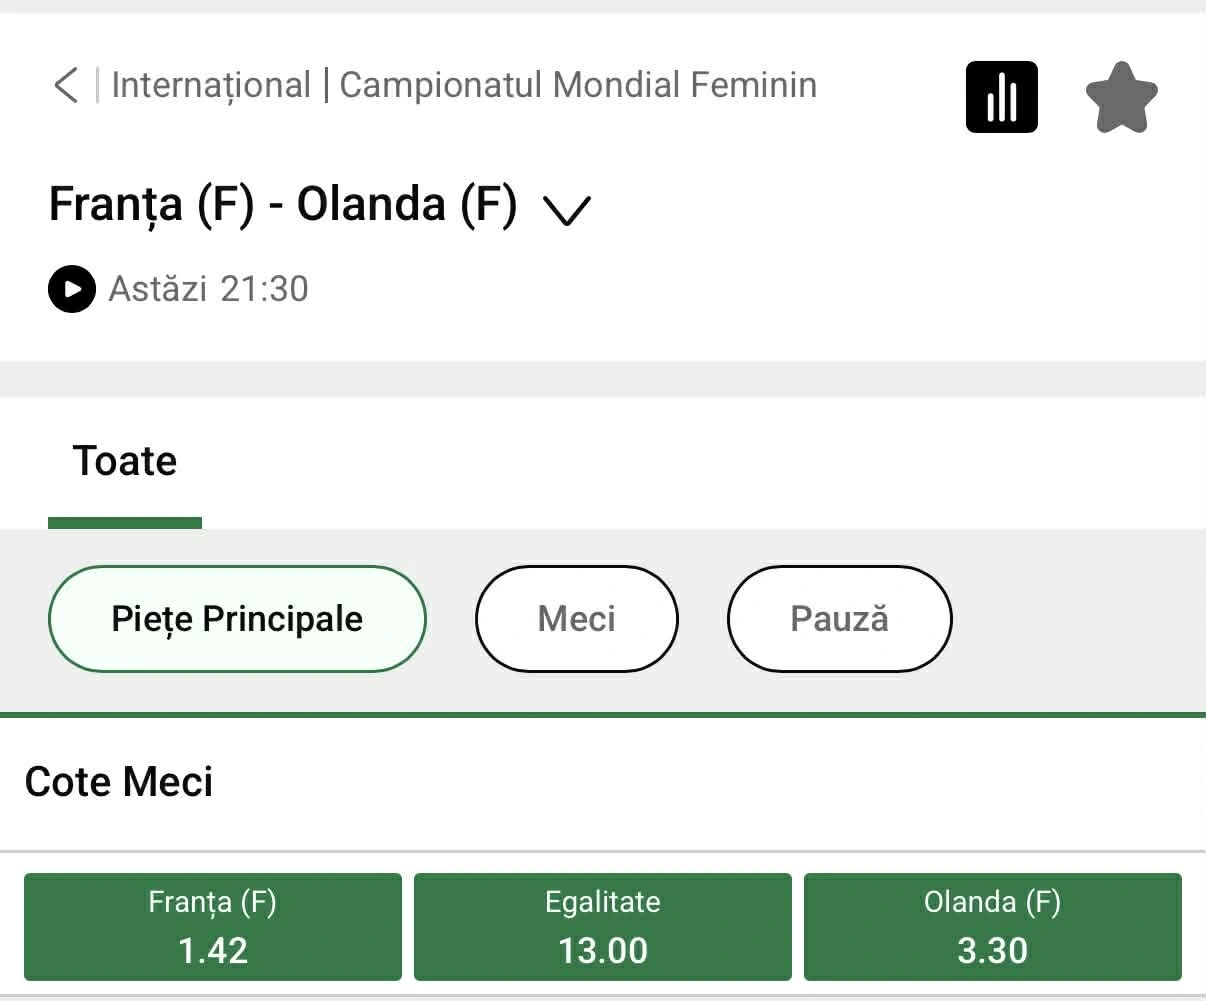
Task: Open the "Campionatul Mondial Feminin" competition link
Action: (578, 85)
